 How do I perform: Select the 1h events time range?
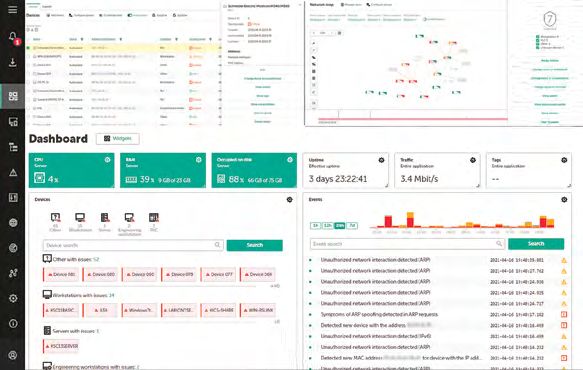point(315,225)
